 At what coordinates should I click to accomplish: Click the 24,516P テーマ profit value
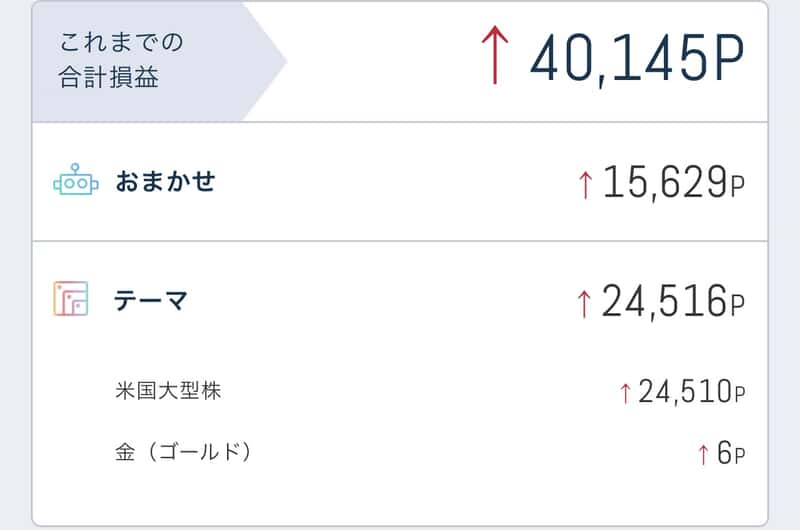click(673, 301)
